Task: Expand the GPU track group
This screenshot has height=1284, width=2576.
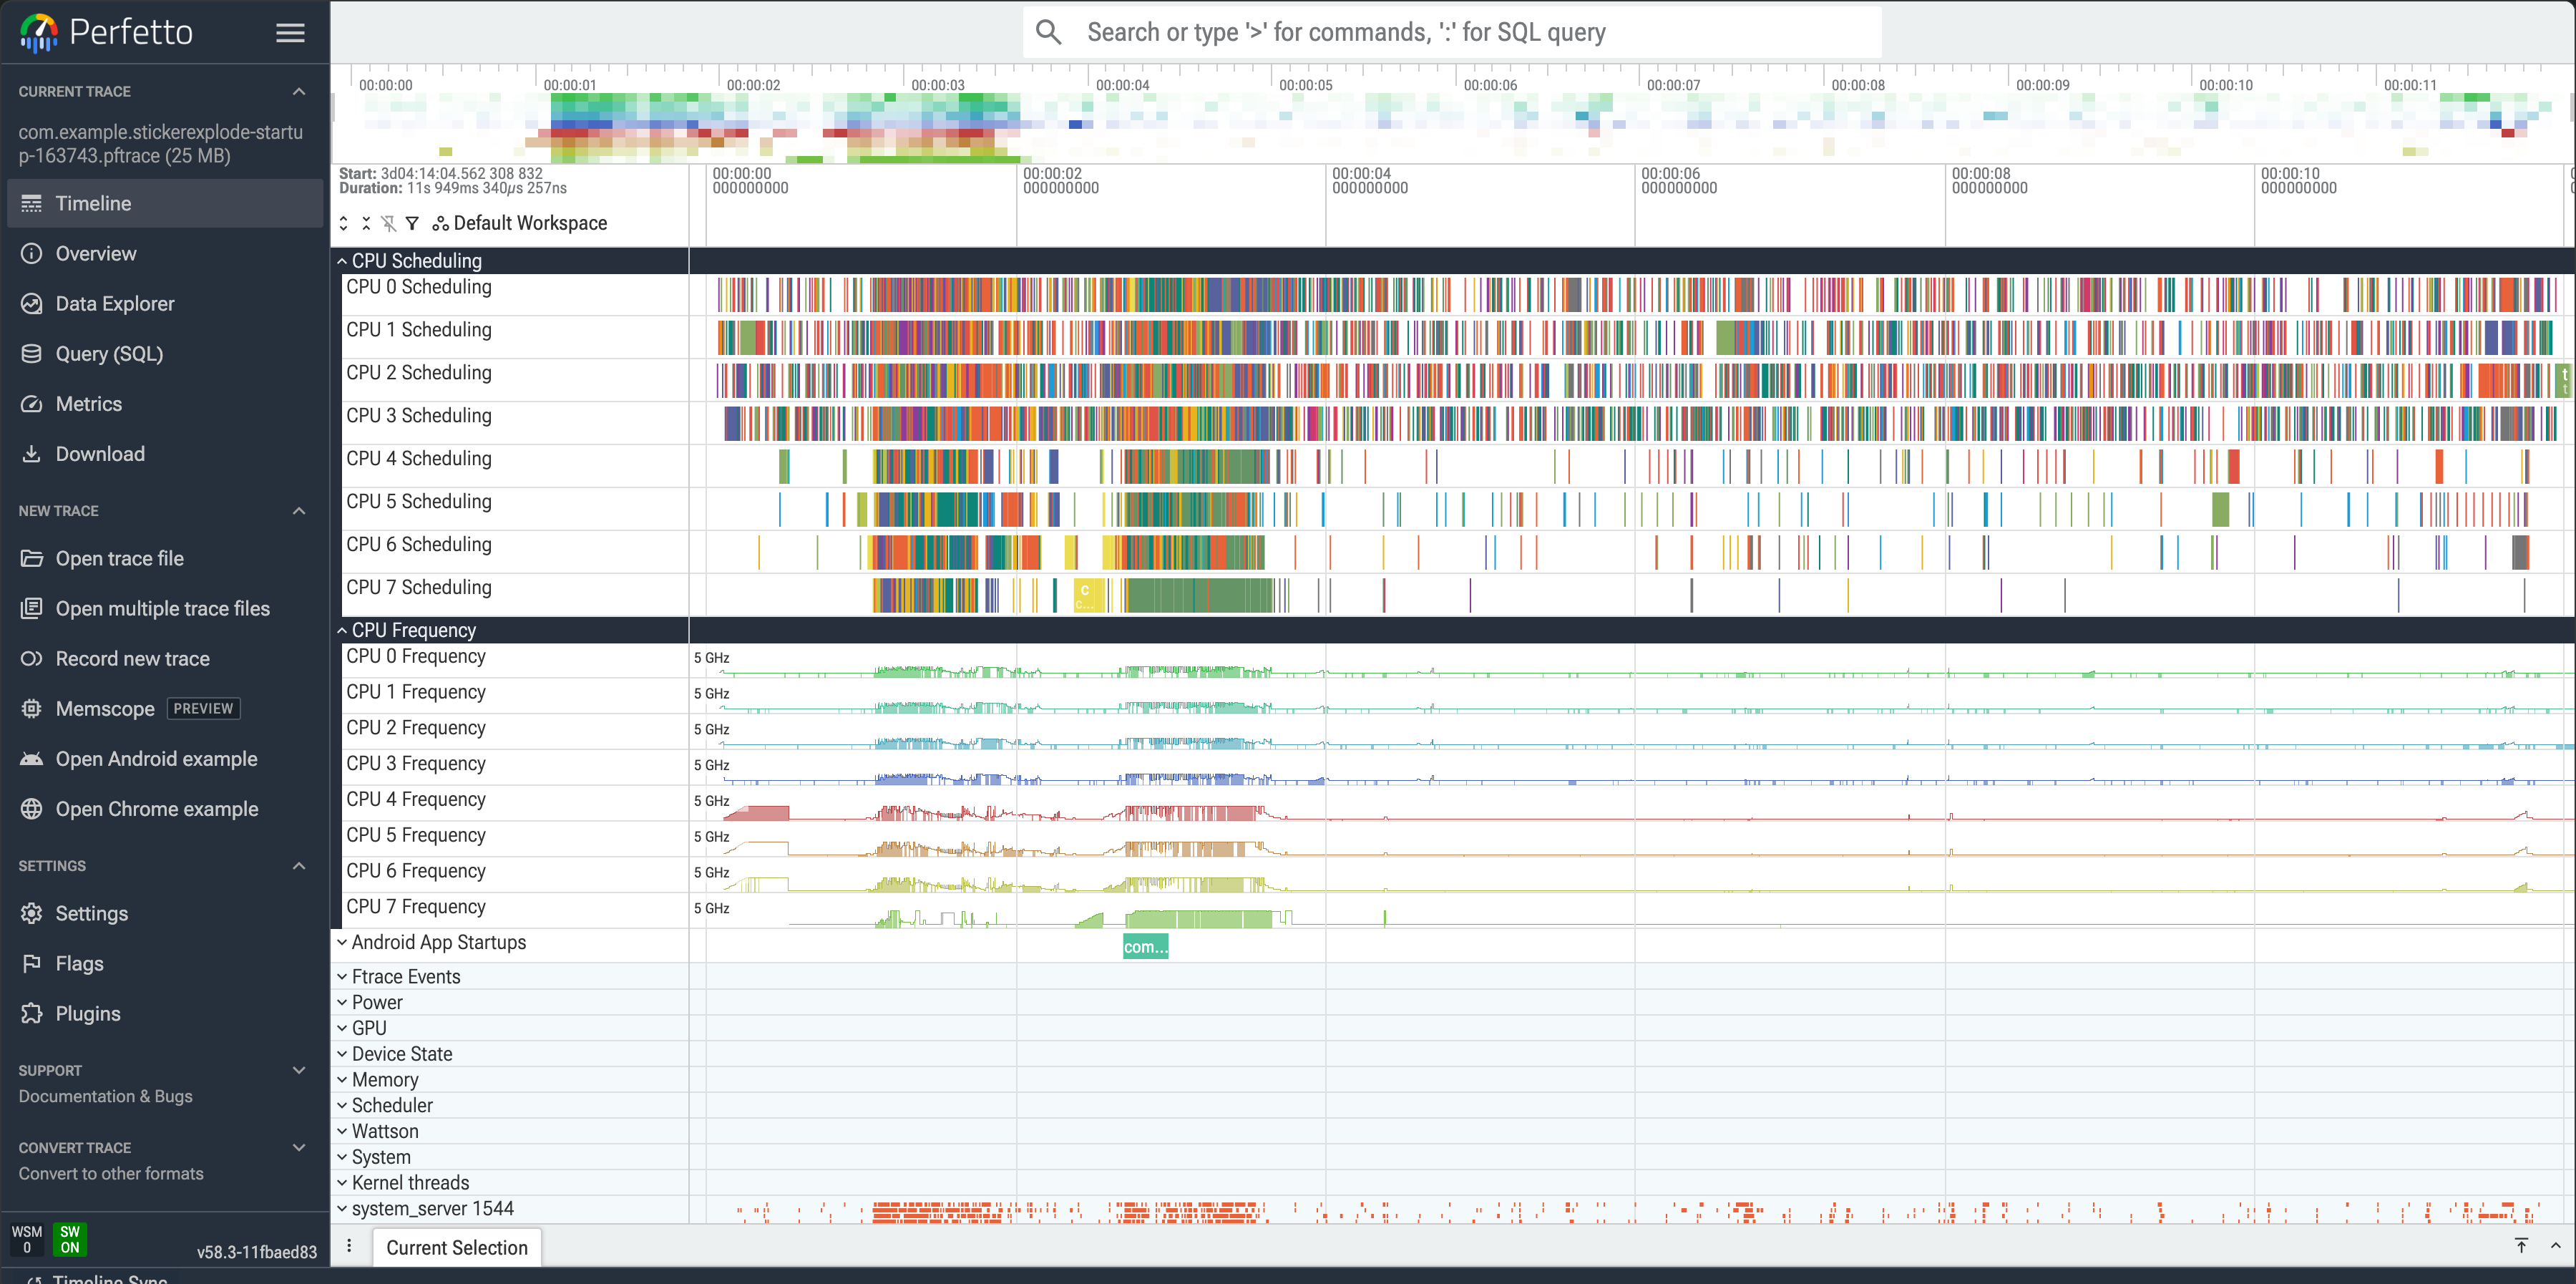Action: tap(342, 1028)
